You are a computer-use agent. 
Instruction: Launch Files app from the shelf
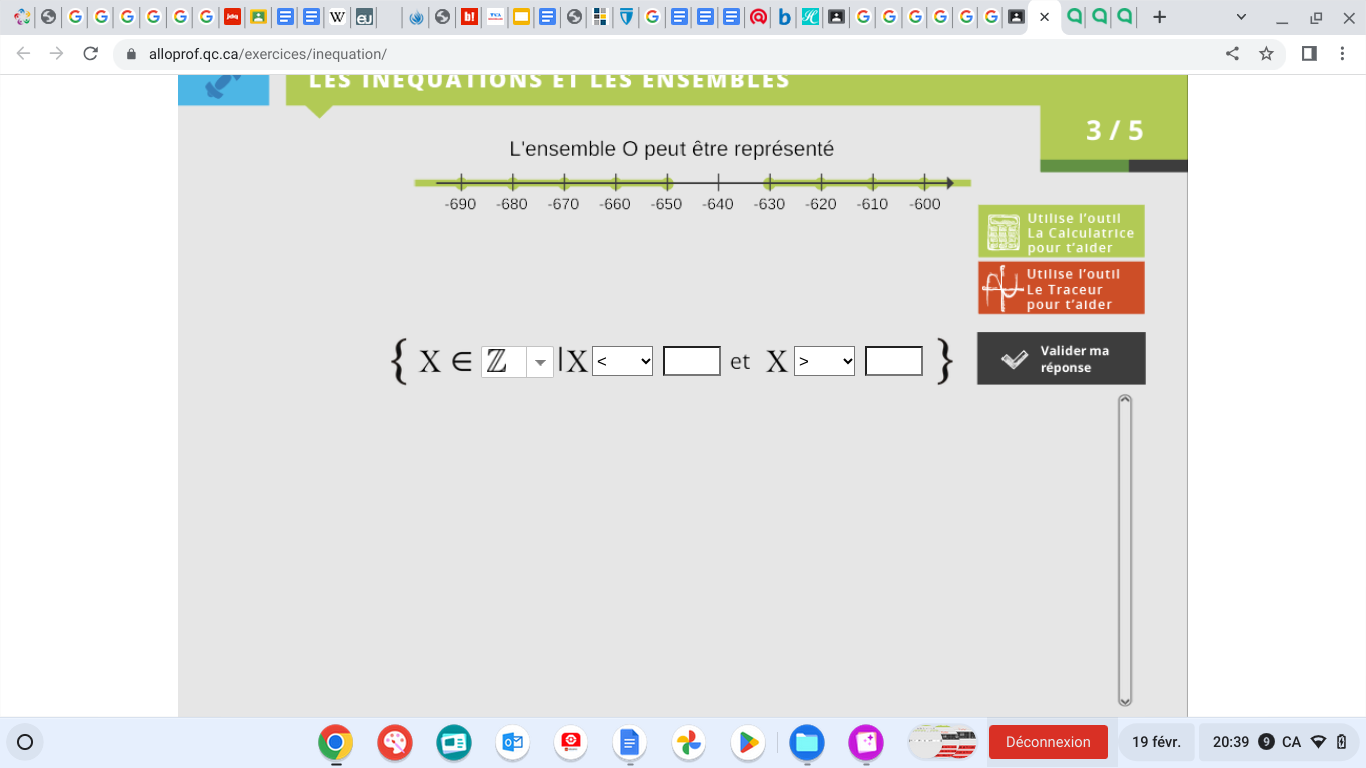pyautogui.click(x=806, y=742)
